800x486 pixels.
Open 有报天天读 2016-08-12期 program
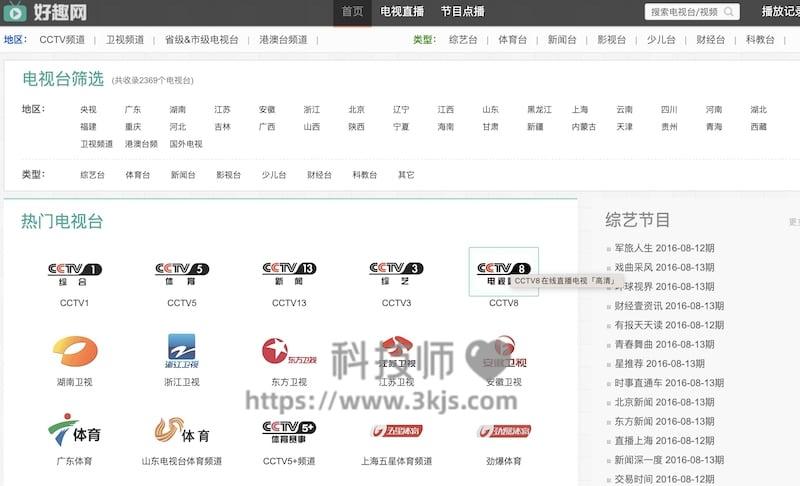[x=669, y=325]
